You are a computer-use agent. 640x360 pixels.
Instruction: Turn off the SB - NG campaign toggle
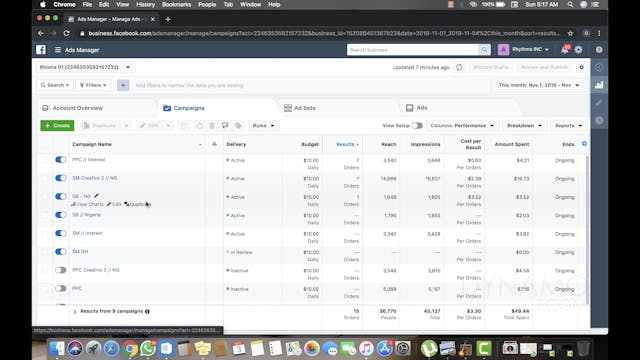60,196
